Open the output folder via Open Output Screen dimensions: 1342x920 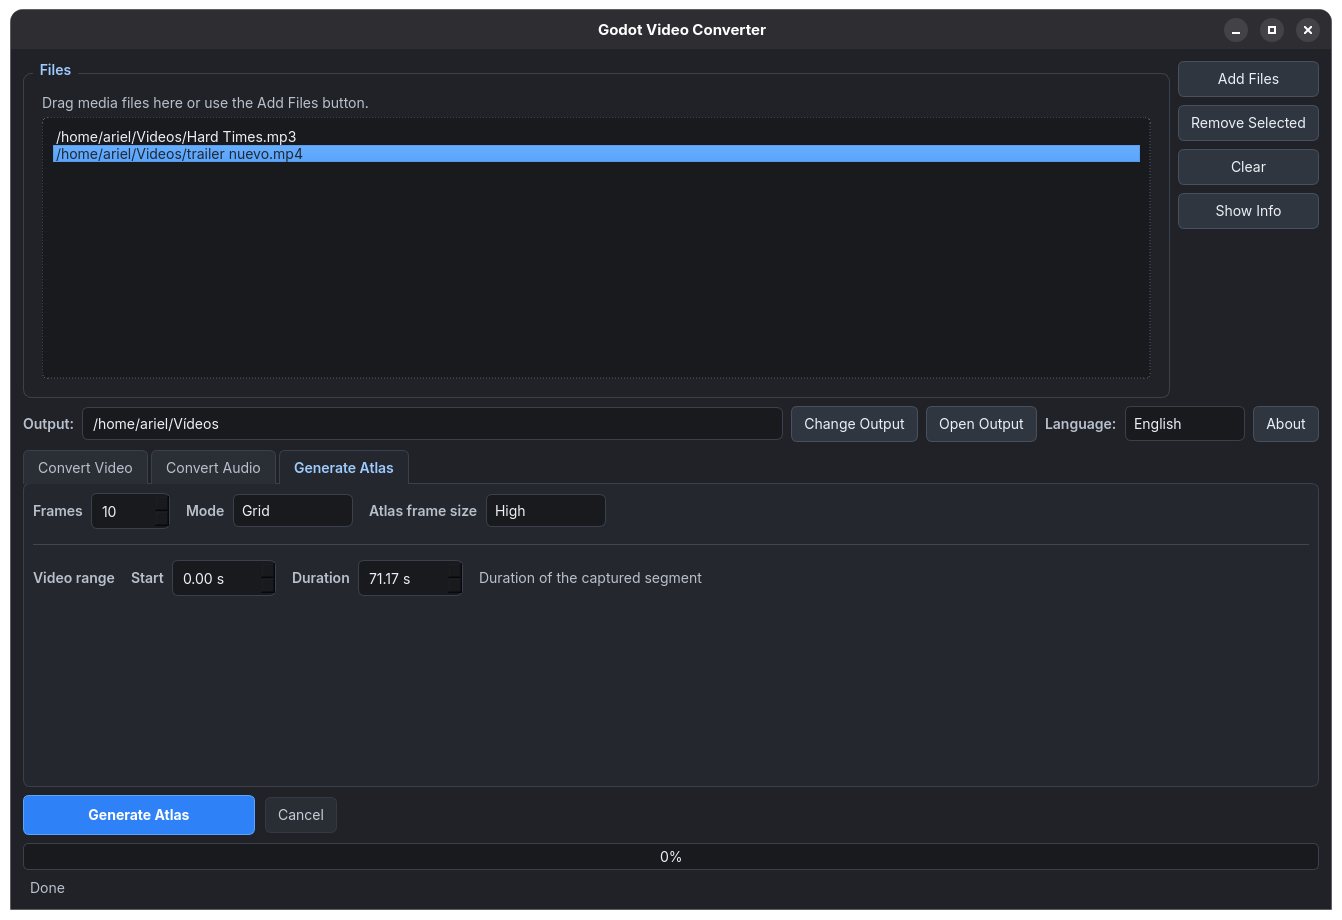point(981,424)
